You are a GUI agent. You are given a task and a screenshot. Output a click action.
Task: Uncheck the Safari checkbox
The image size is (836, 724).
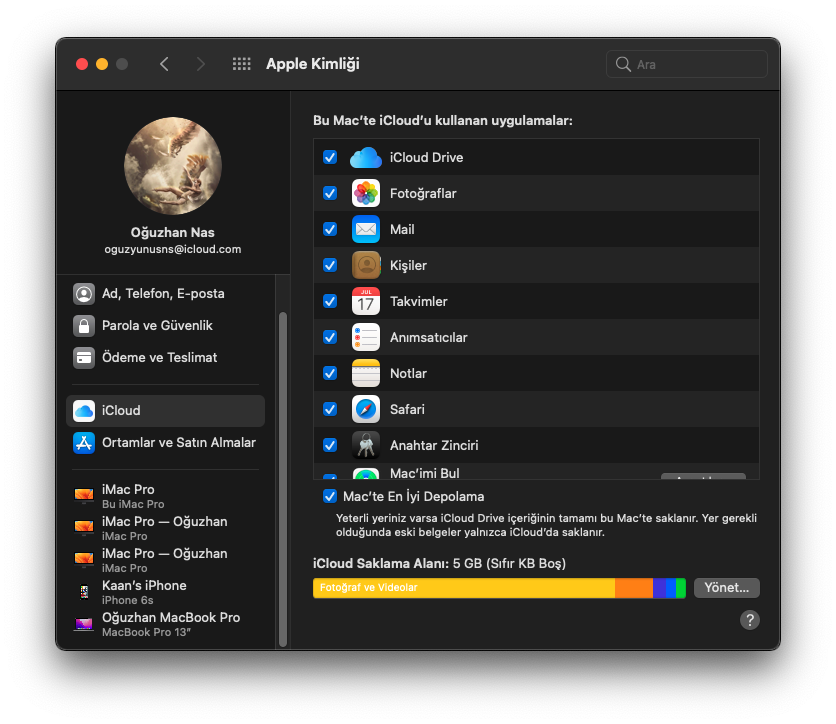(330, 409)
